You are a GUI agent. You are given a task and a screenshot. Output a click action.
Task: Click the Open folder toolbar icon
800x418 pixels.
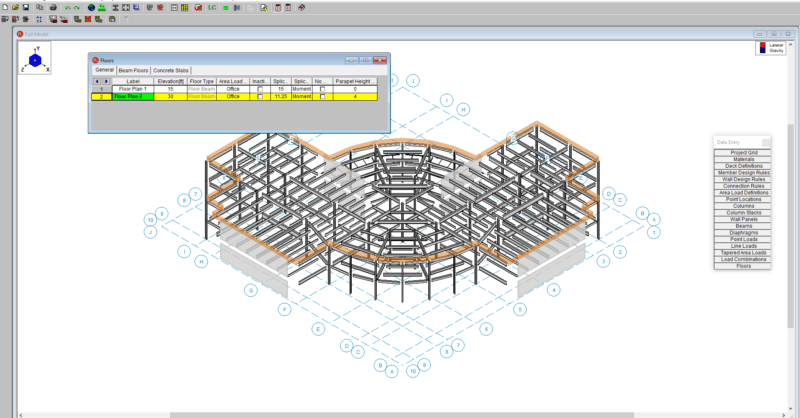click(15, 6)
